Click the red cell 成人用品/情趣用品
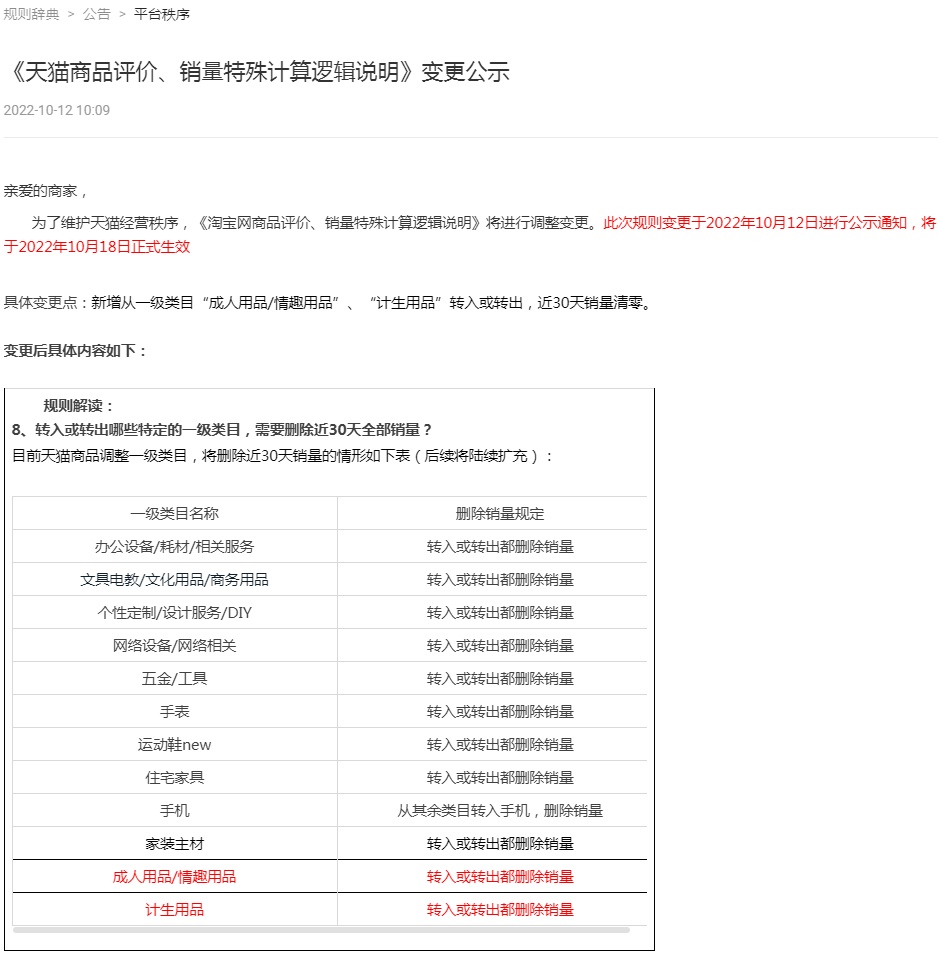The width and height of the screenshot is (938, 963). [x=174, y=877]
